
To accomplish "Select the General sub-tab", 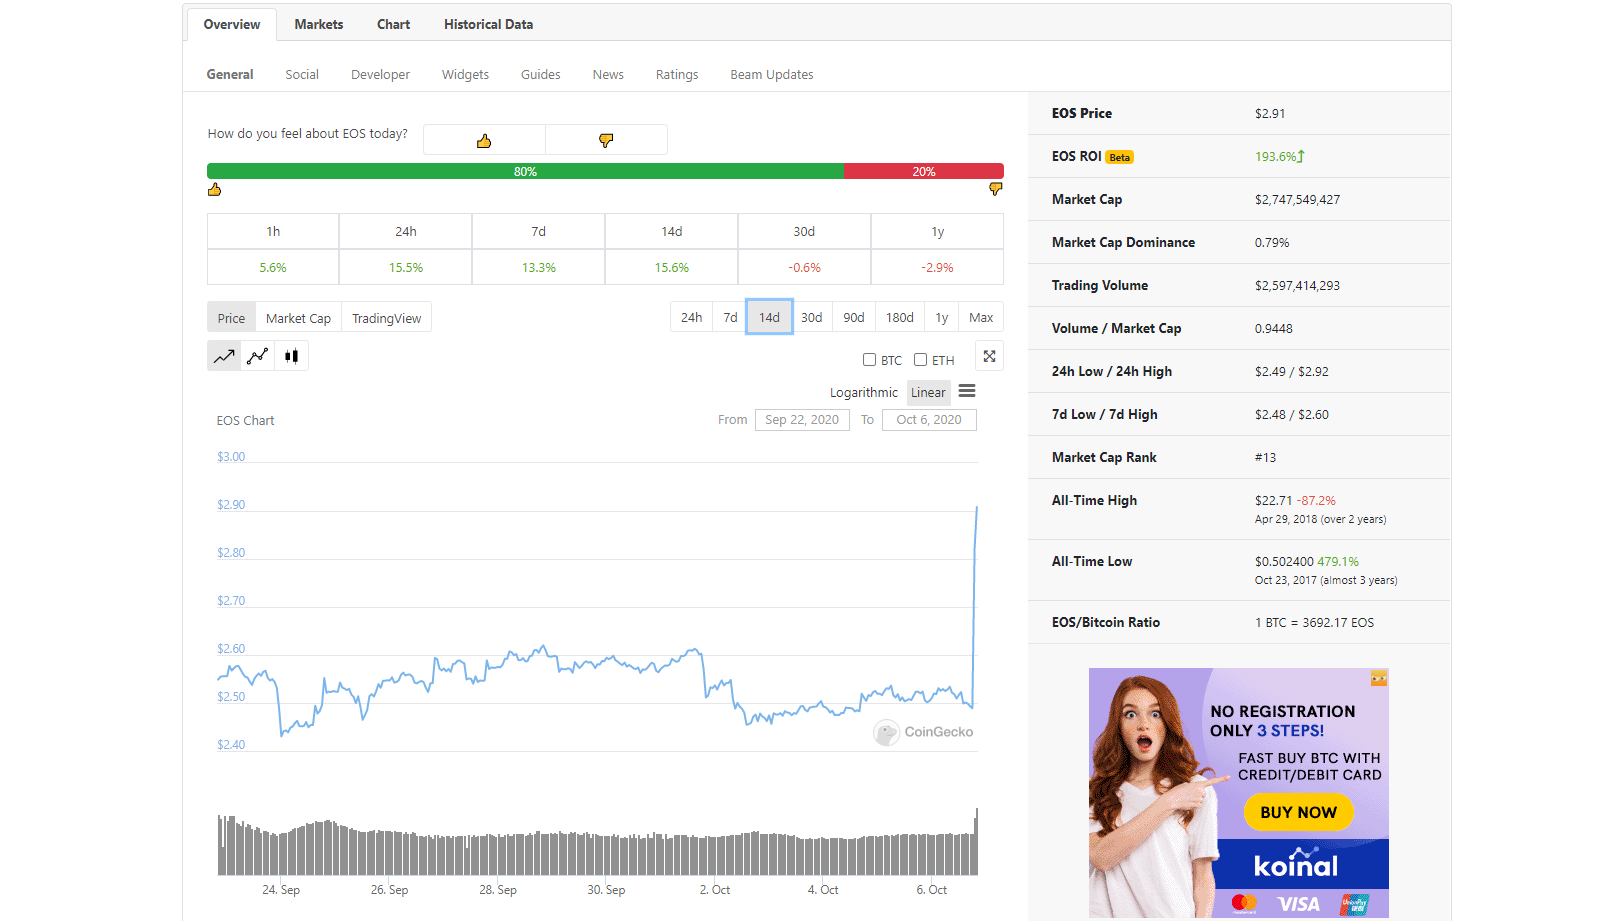I will pyautogui.click(x=230, y=74).
